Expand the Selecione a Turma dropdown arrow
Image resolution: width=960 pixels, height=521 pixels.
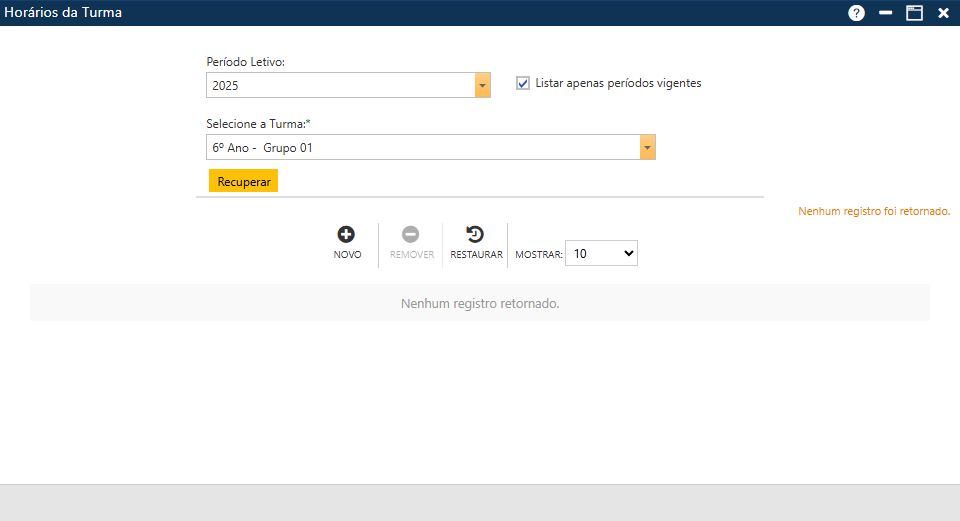tap(648, 148)
